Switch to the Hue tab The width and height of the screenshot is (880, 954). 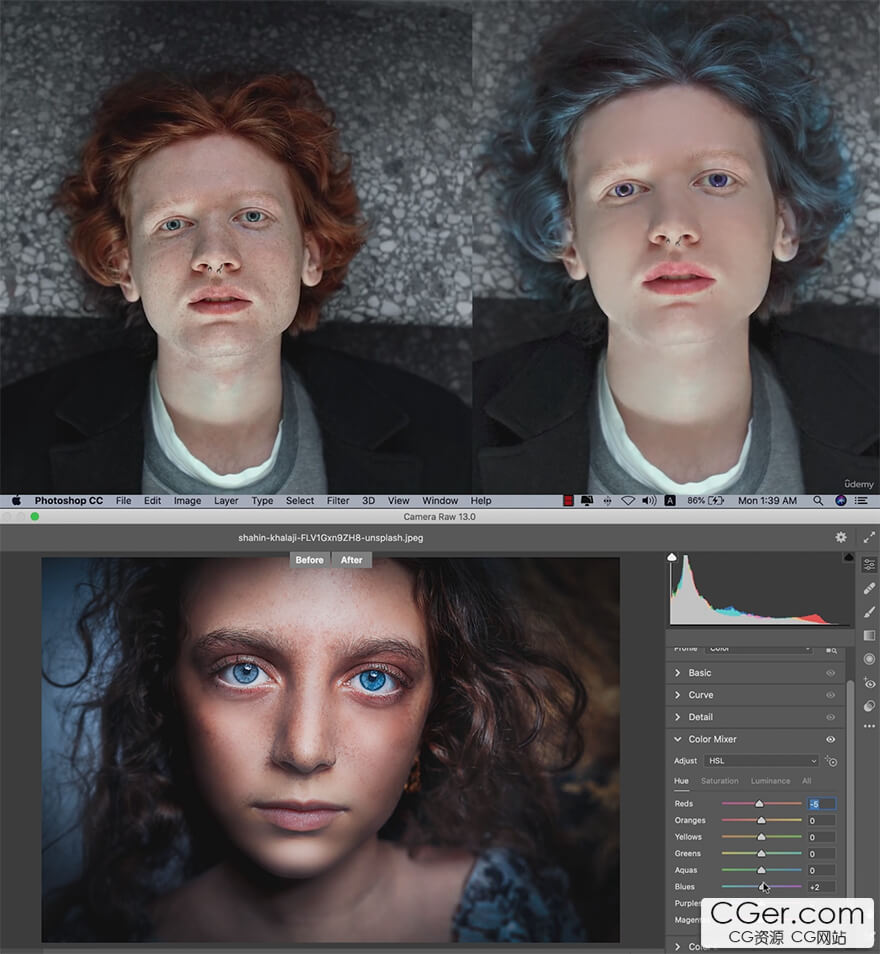coord(681,781)
